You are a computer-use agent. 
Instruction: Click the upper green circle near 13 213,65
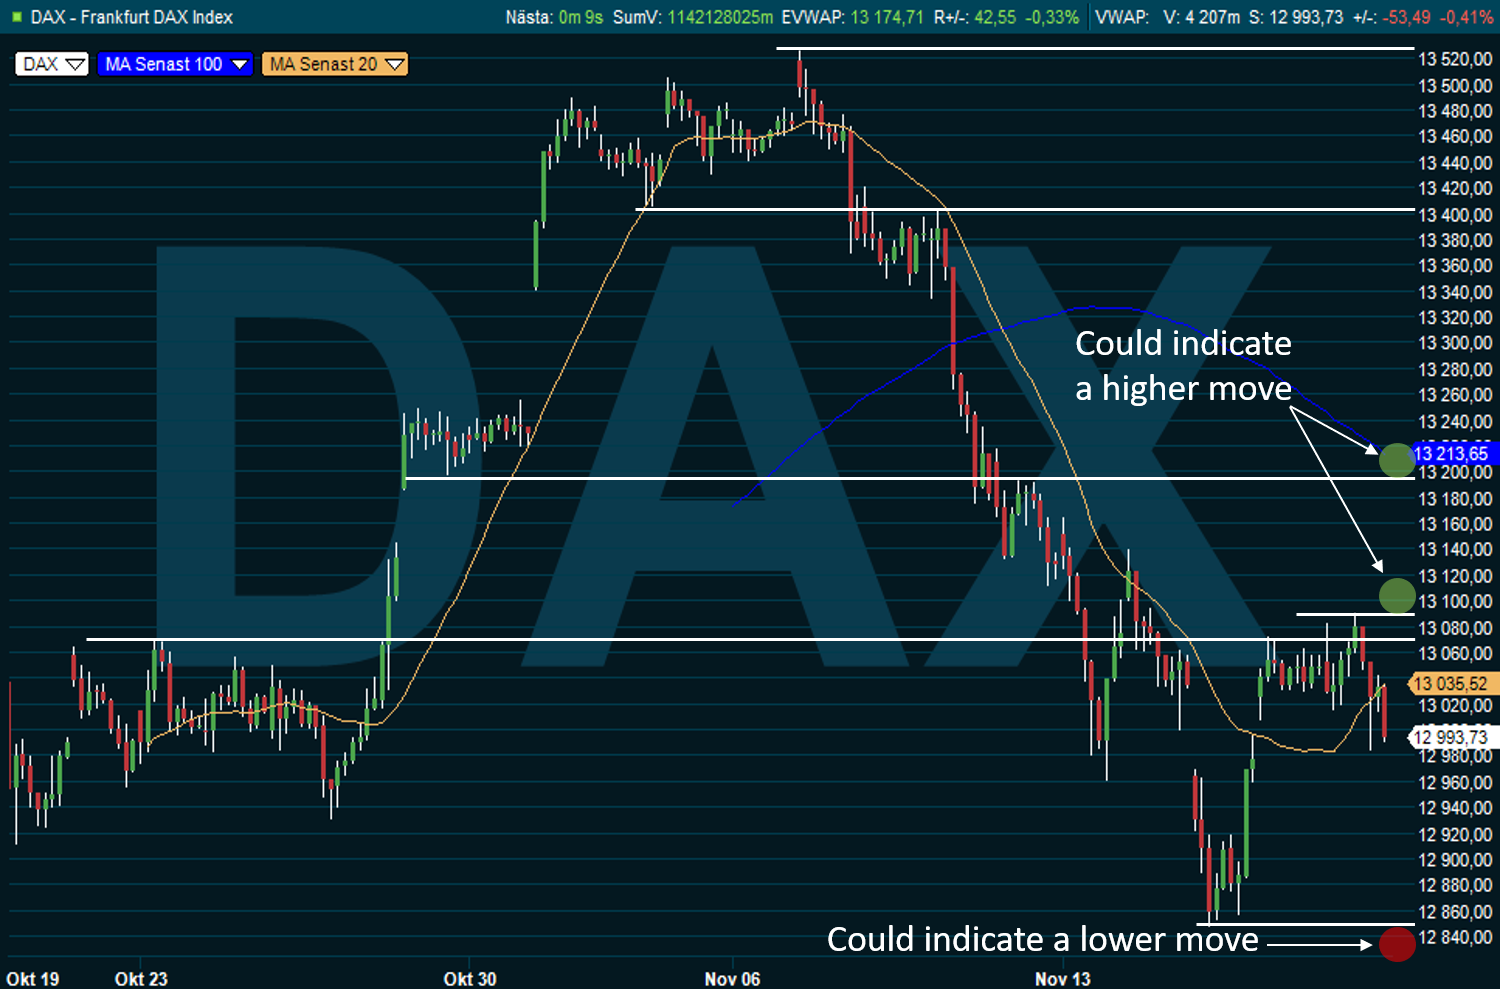pos(1396,460)
